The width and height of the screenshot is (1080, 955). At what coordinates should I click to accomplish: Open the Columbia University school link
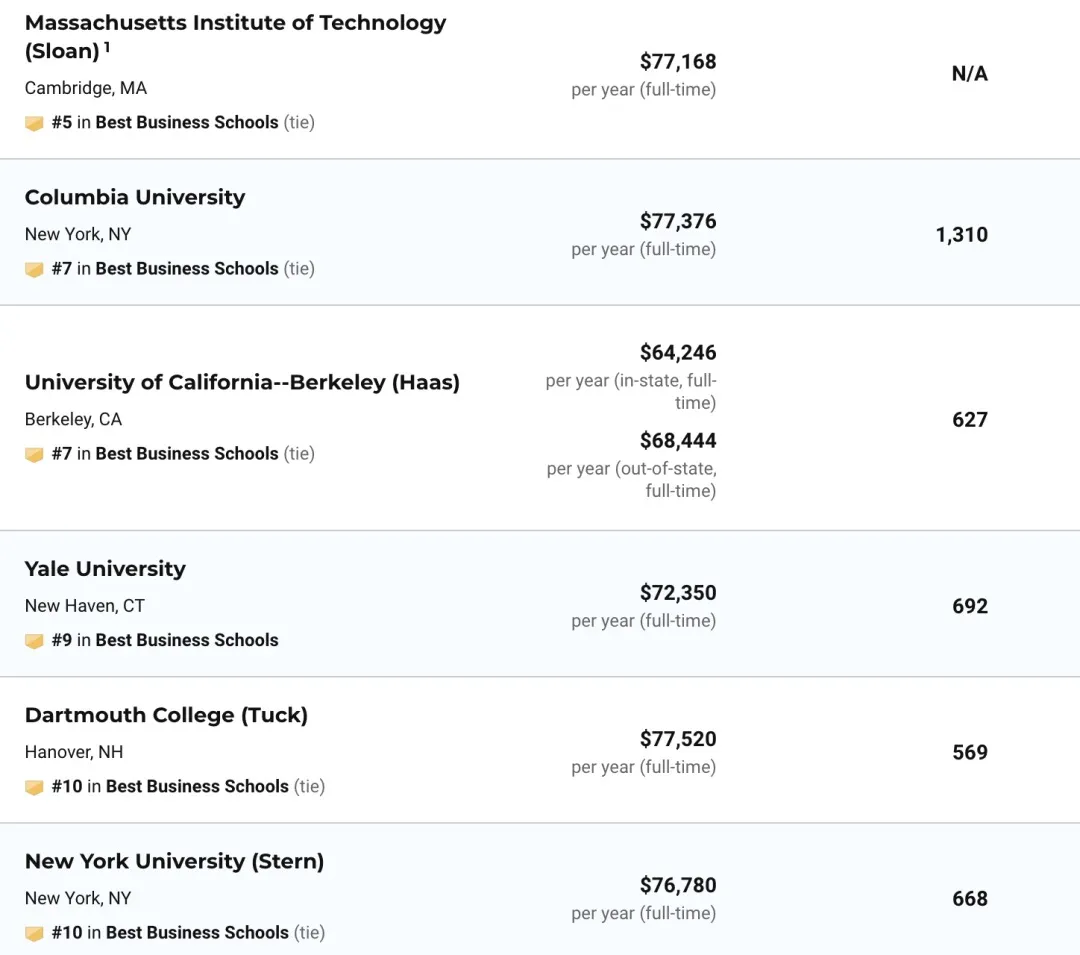tap(135, 197)
